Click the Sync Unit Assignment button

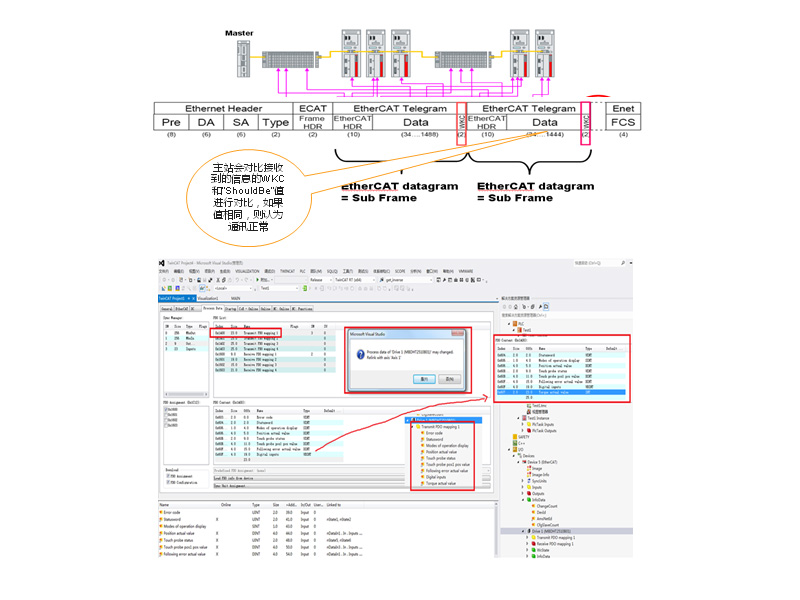(352, 486)
